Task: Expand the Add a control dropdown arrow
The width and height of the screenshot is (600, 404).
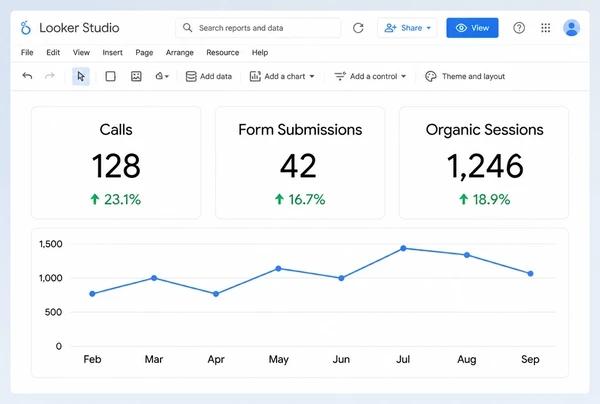Action: pos(403,76)
